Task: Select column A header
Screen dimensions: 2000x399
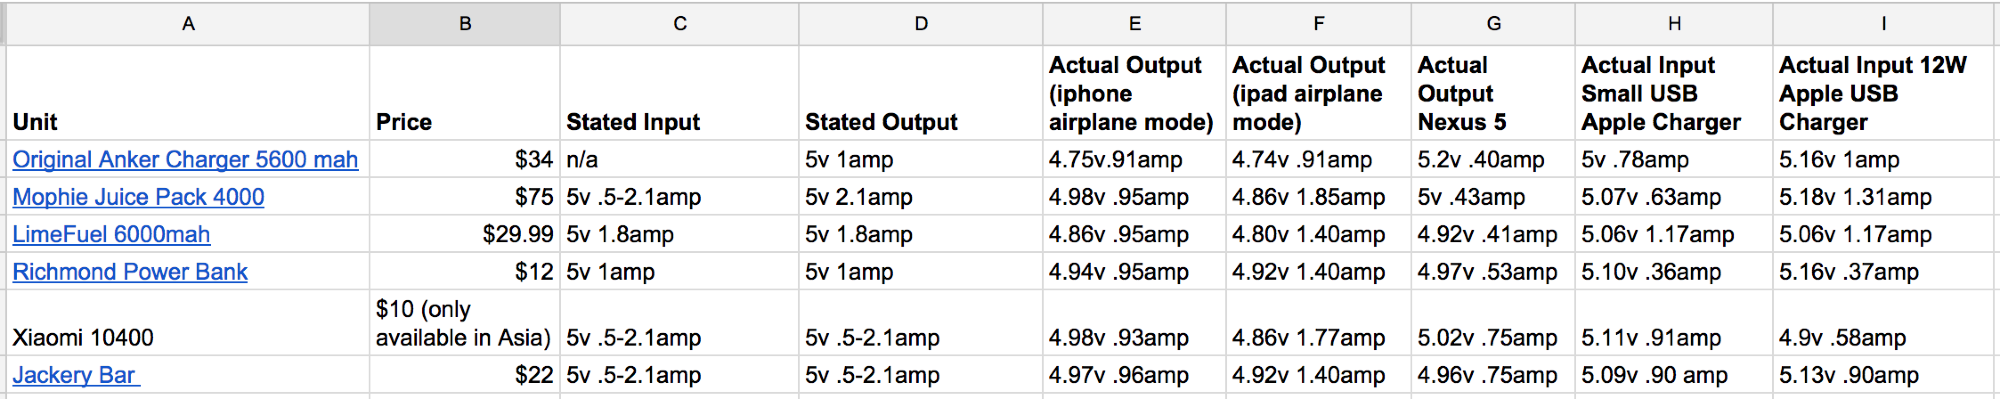Action: click(x=188, y=24)
